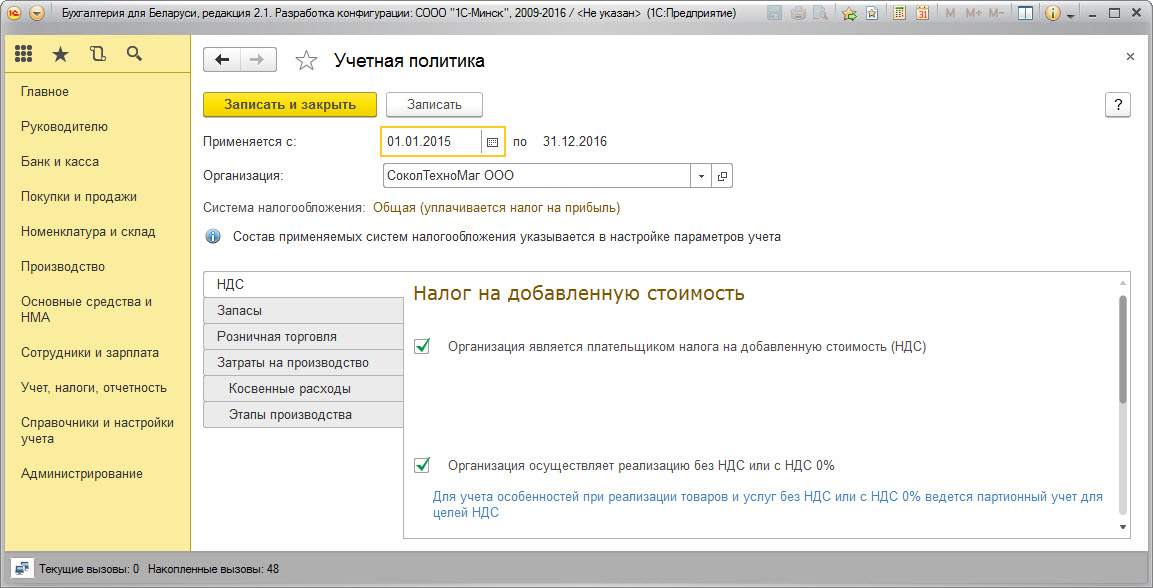Screen dimensions: 1153x588
Task: Open the calendar icon in title bar
Action: (x=922, y=14)
